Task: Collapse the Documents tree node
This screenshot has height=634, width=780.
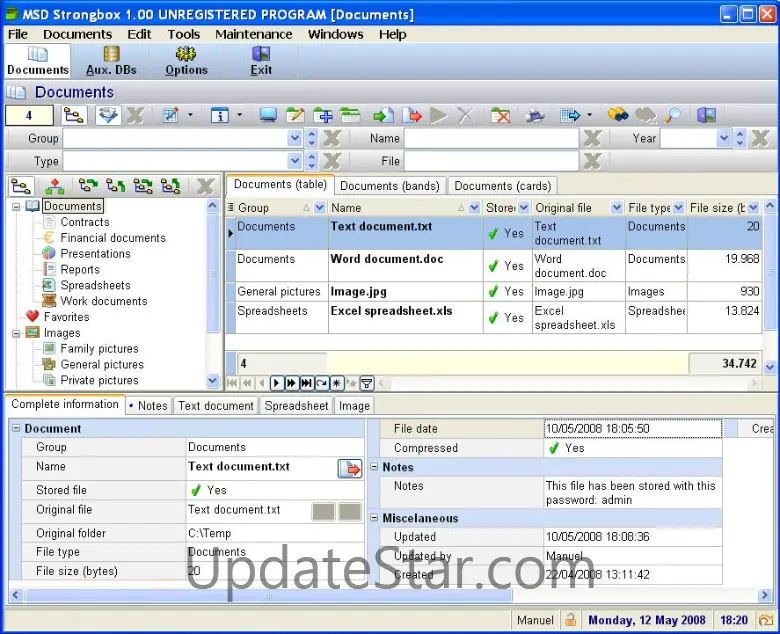Action: [16, 206]
